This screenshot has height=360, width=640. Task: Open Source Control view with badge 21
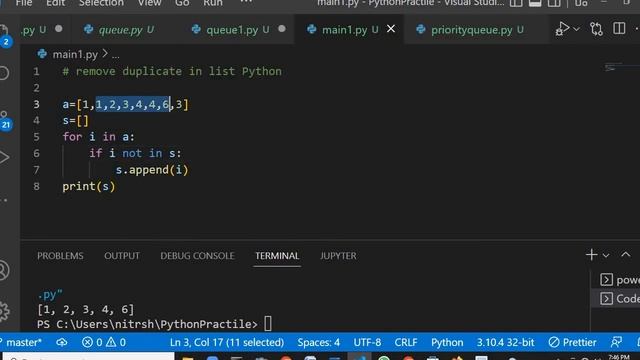5,120
